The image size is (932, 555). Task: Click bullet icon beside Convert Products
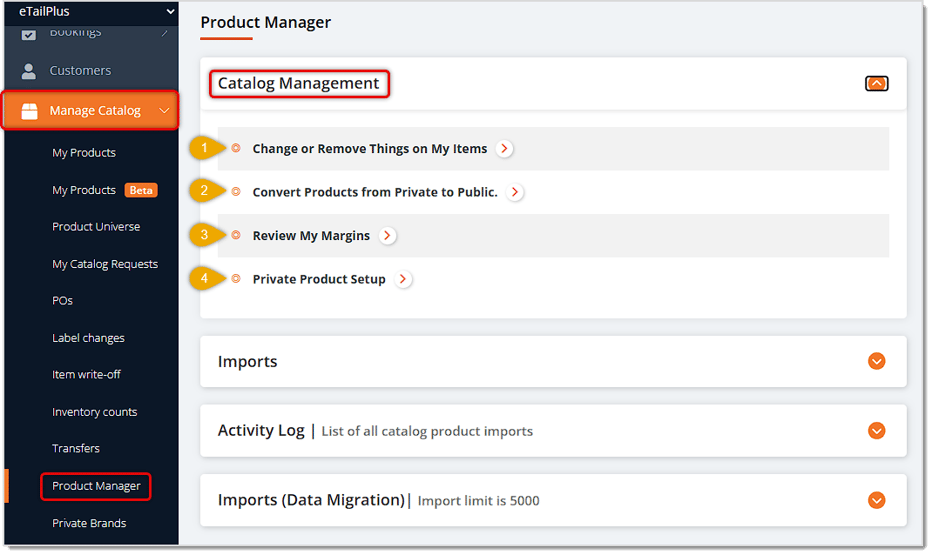[236, 191]
